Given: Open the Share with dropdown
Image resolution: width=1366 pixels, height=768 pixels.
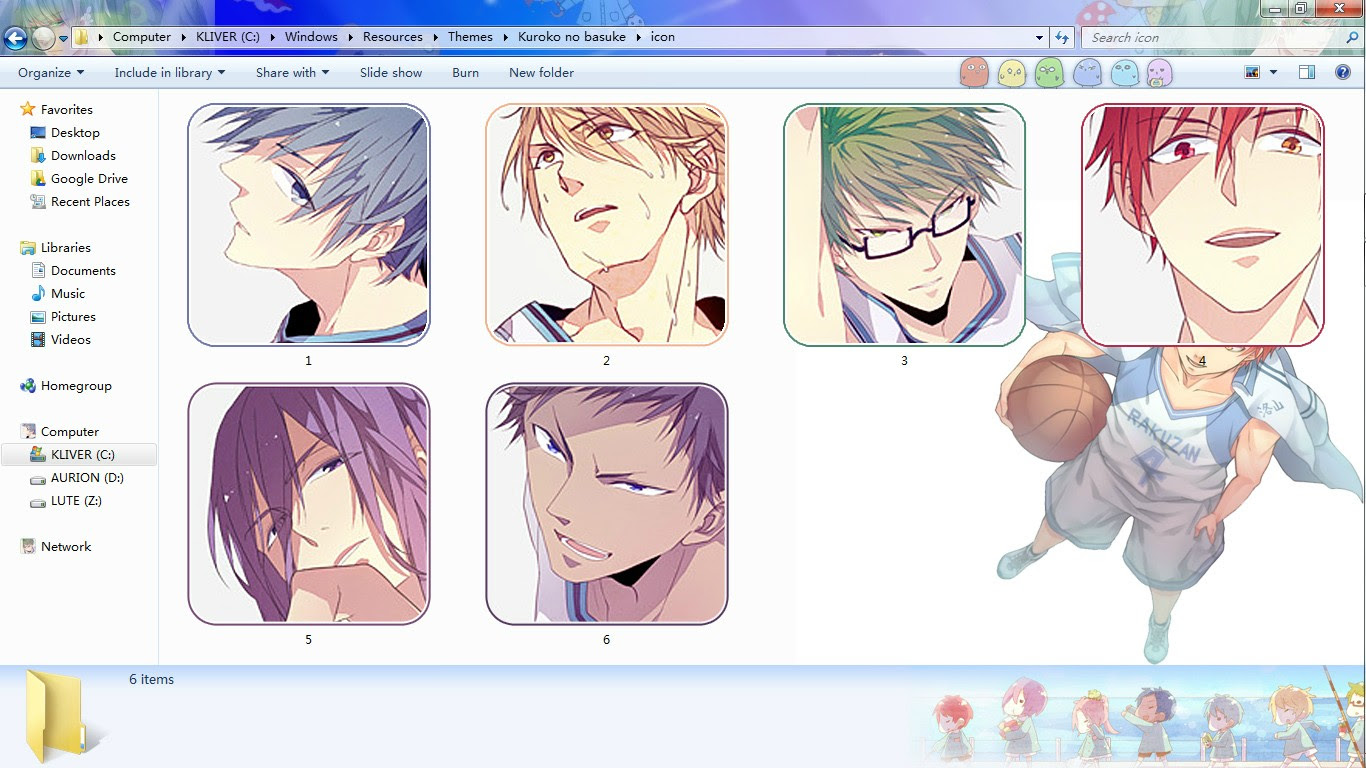Looking at the screenshot, I should point(292,72).
